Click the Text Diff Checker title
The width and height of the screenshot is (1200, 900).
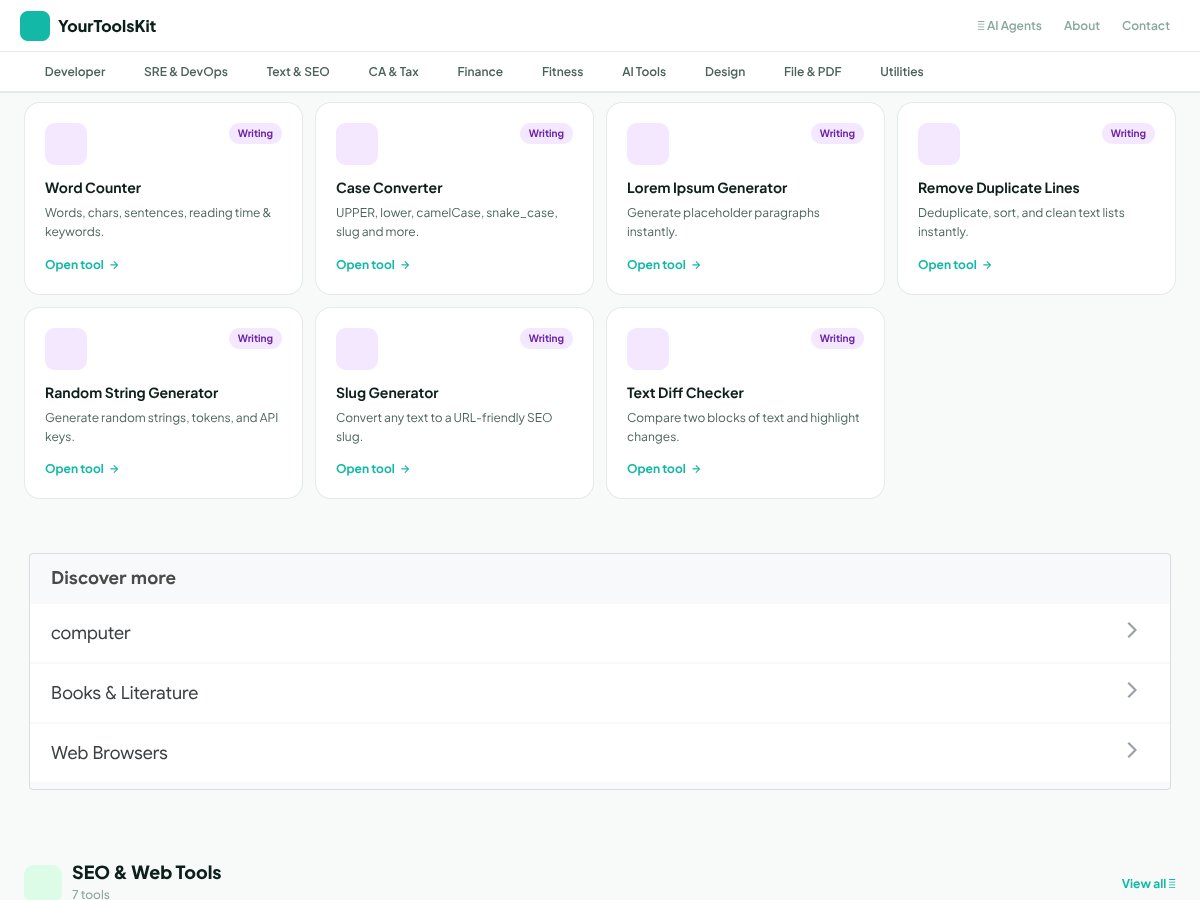(685, 393)
